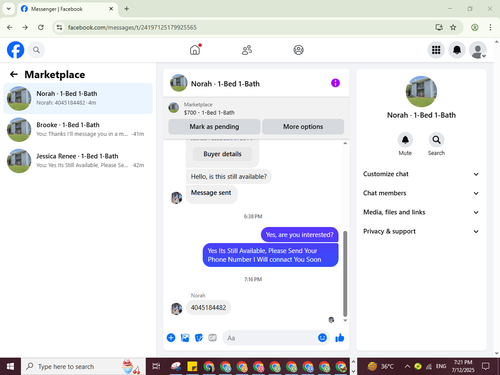Open the Windows Start menu
Image resolution: width=500 pixels, height=375 pixels.
click(10, 366)
